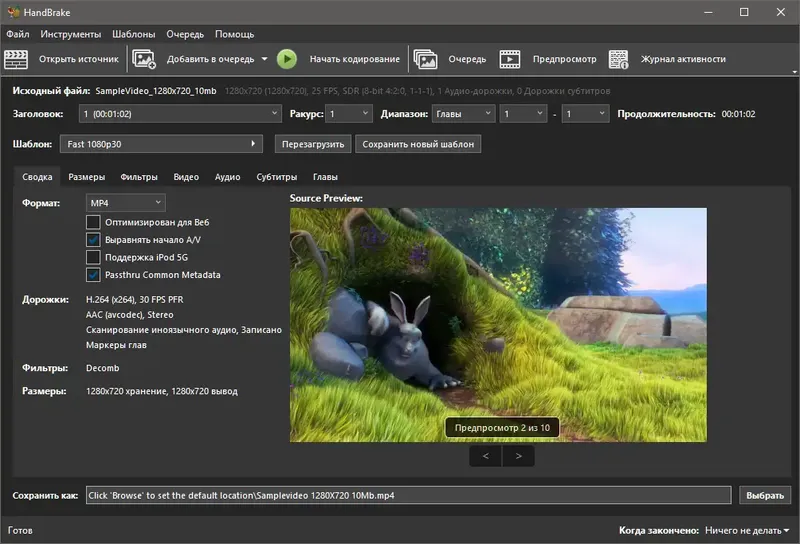Disable Passthru Common Metadata checkbox
800x544 pixels.
(93, 275)
